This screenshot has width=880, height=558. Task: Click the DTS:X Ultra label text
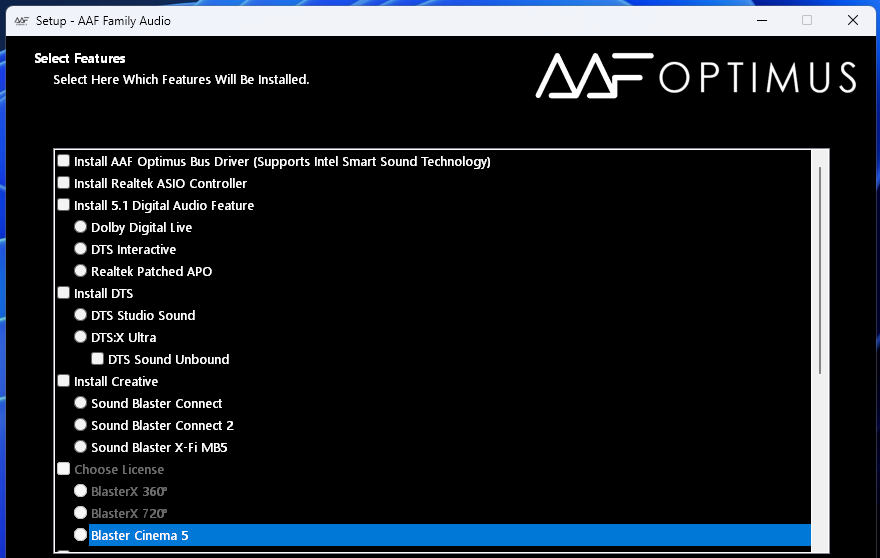[x=123, y=337]
